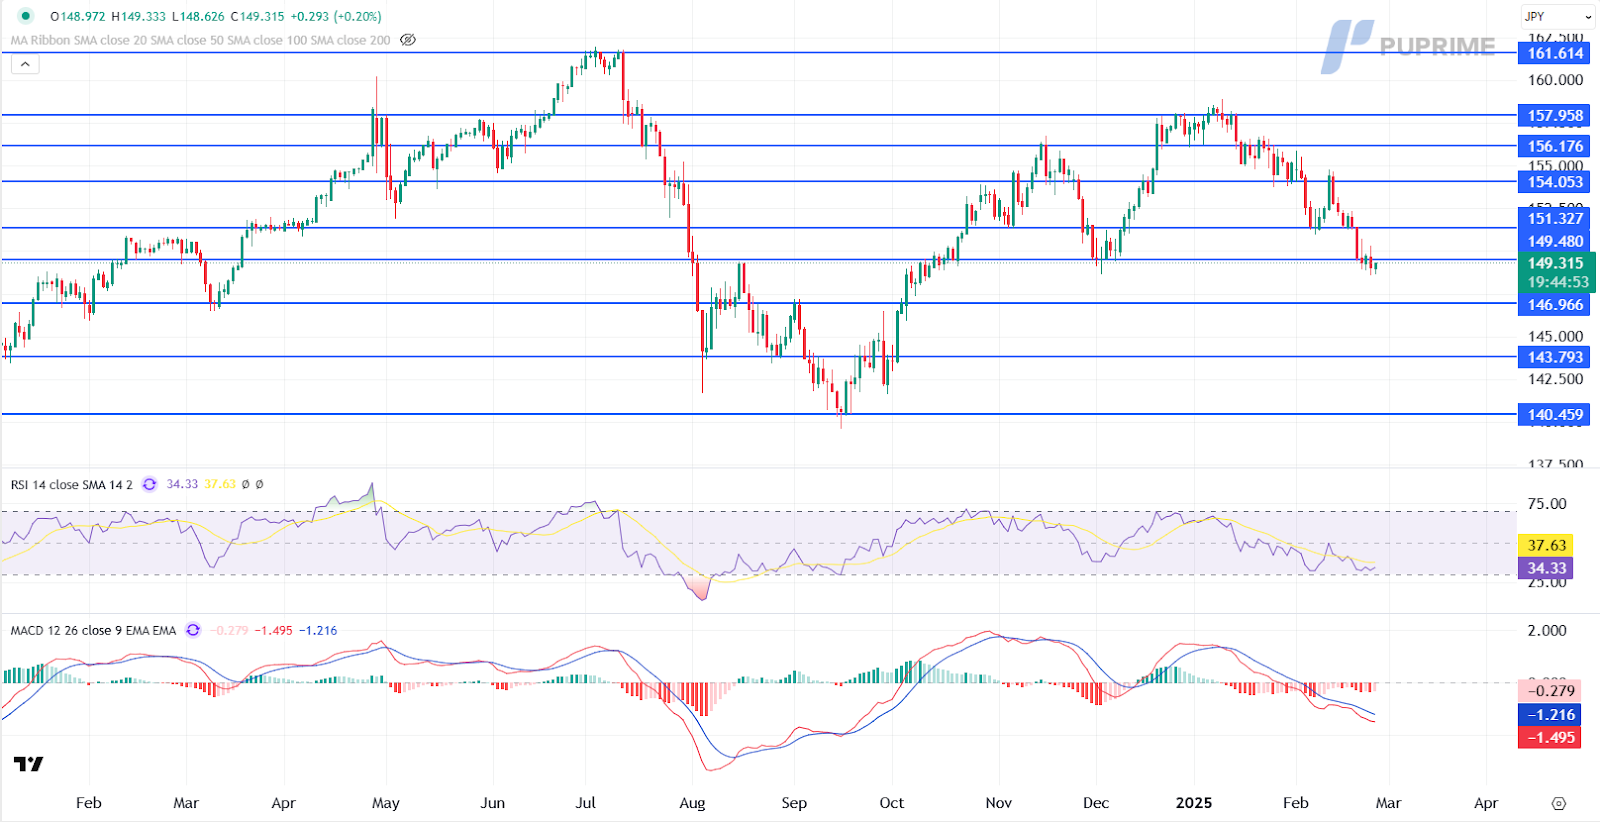Click the MACD indicator refresh icon
1600x822 pixels.
coord(193,630)
